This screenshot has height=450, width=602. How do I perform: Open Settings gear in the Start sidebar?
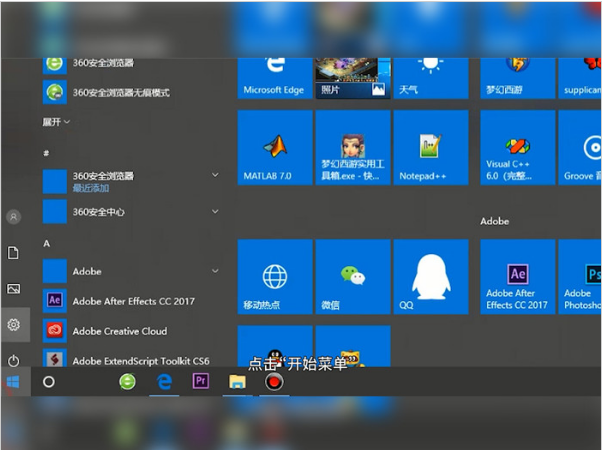click(x=14, y=324)
